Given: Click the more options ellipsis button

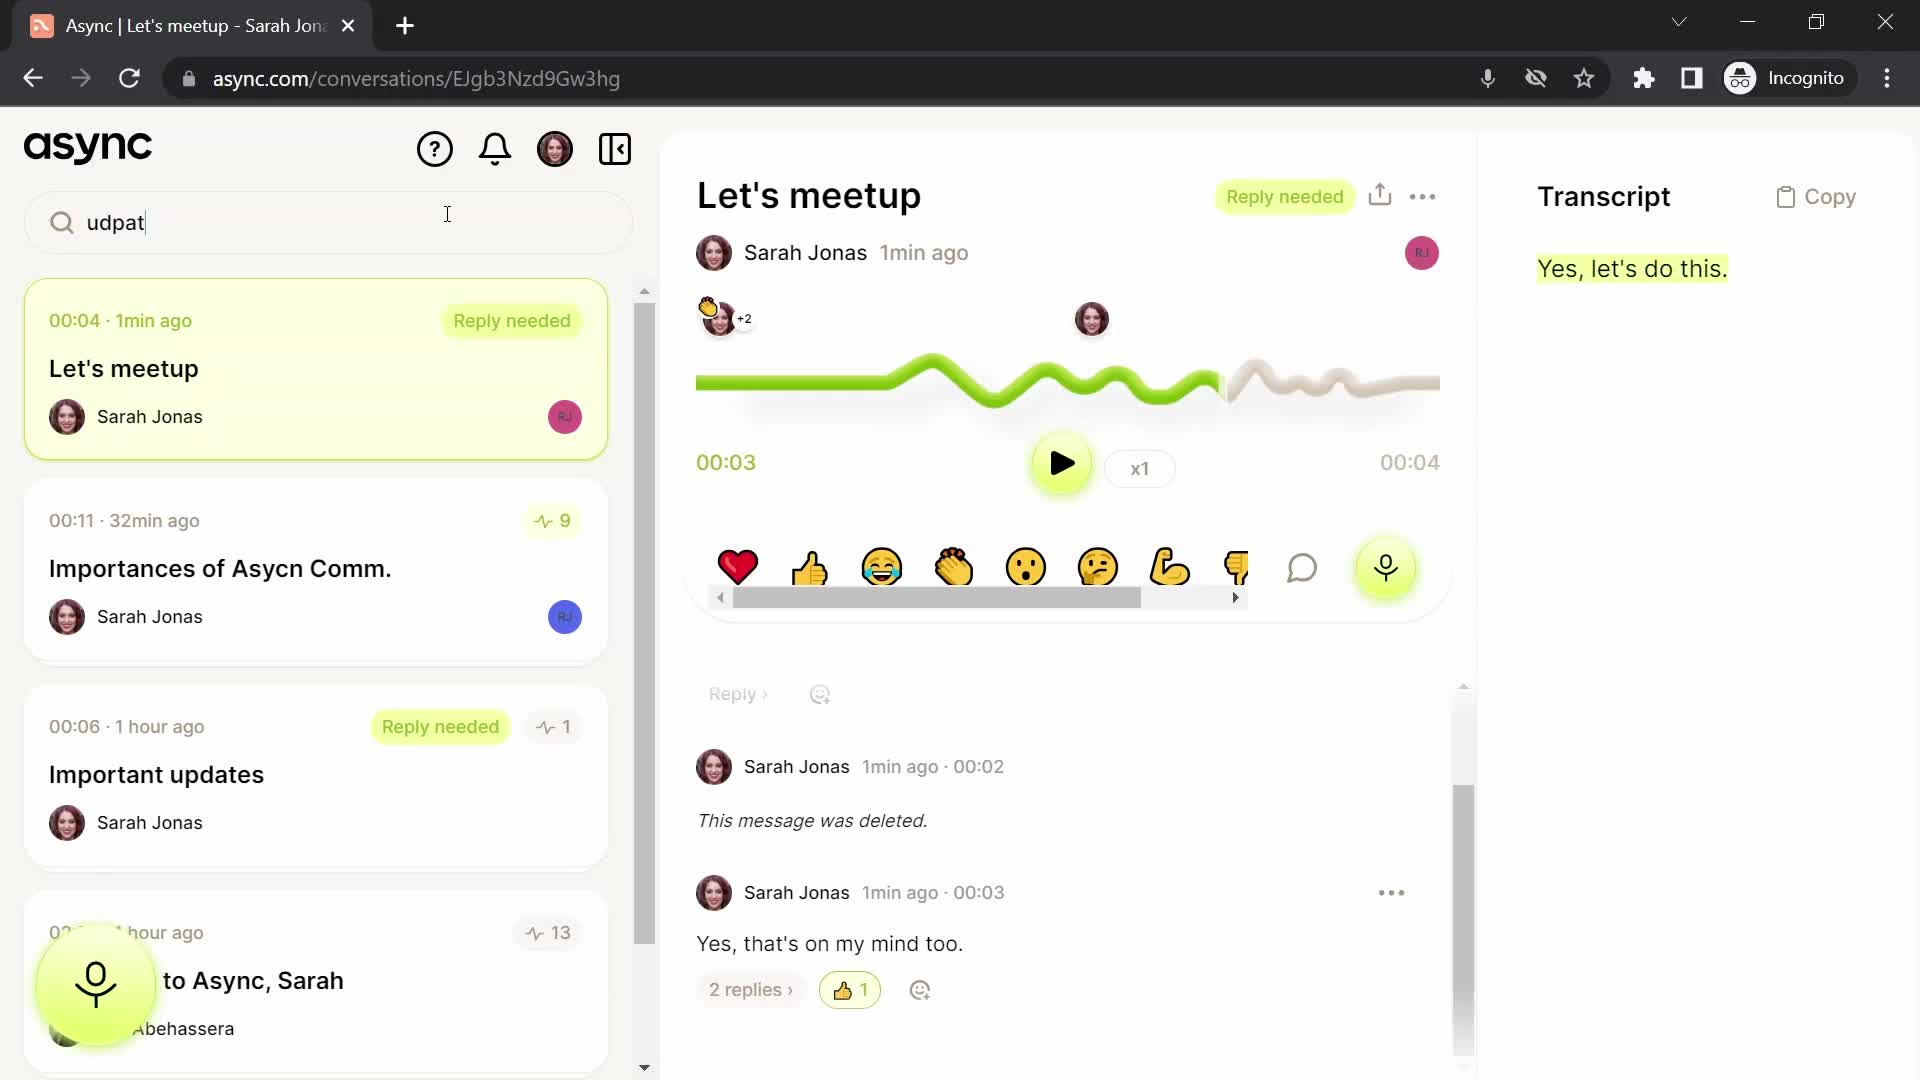Looking at the screenshot, I should pyautogui.click(x=1423, y=196).
